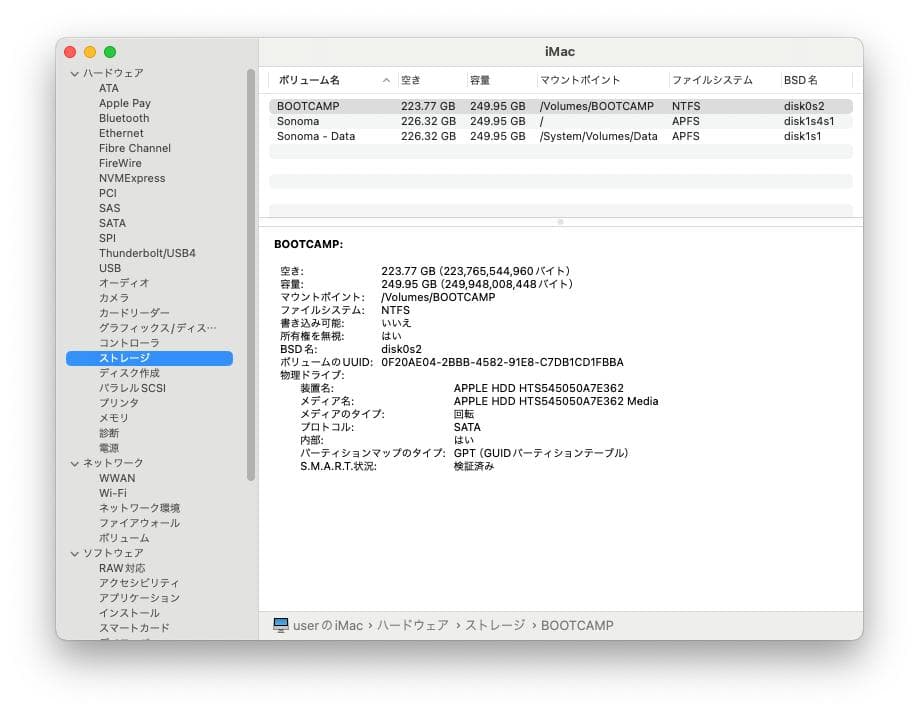Viewport: 919px width, 714px height.
Task: Collapse the ソフトウェア section
Action: [74, 553]
